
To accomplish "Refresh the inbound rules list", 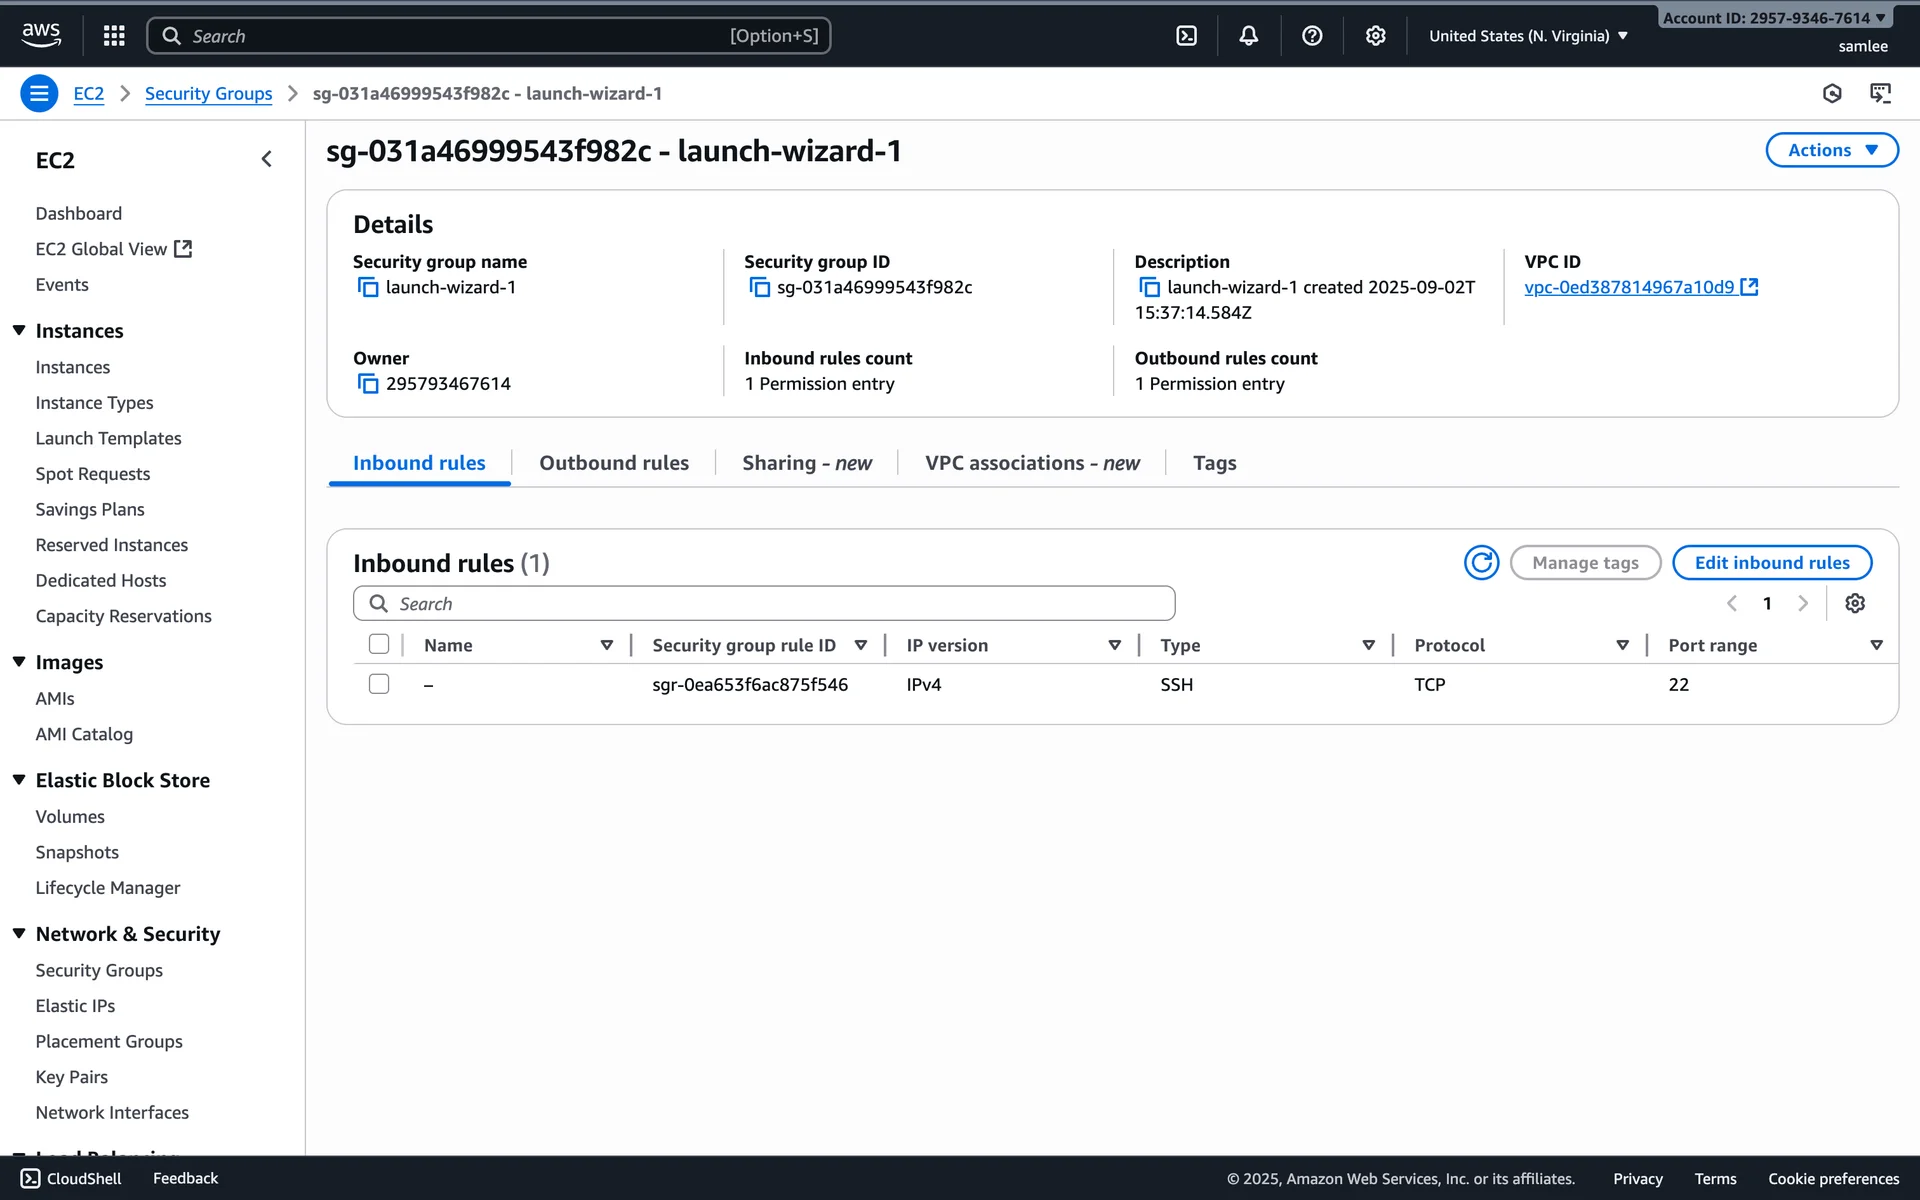I will [x=1481, y=563].
